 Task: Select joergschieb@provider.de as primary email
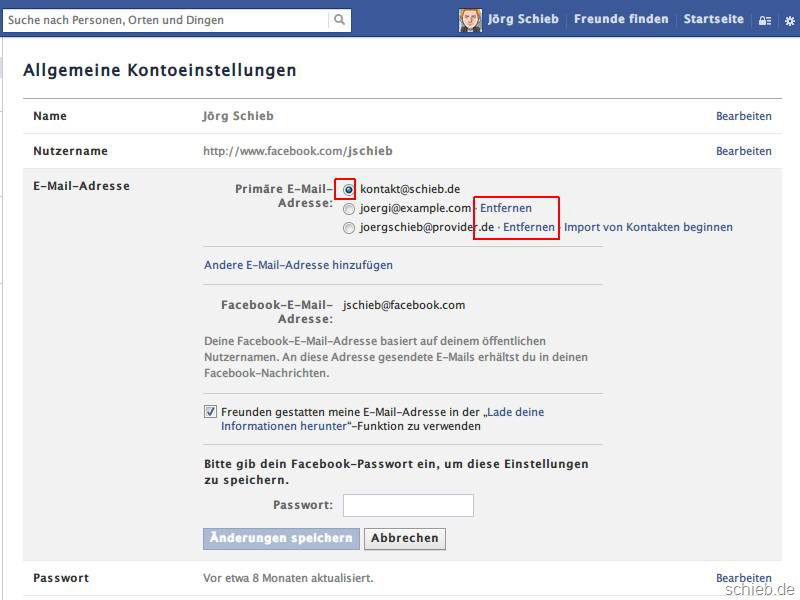348,228
